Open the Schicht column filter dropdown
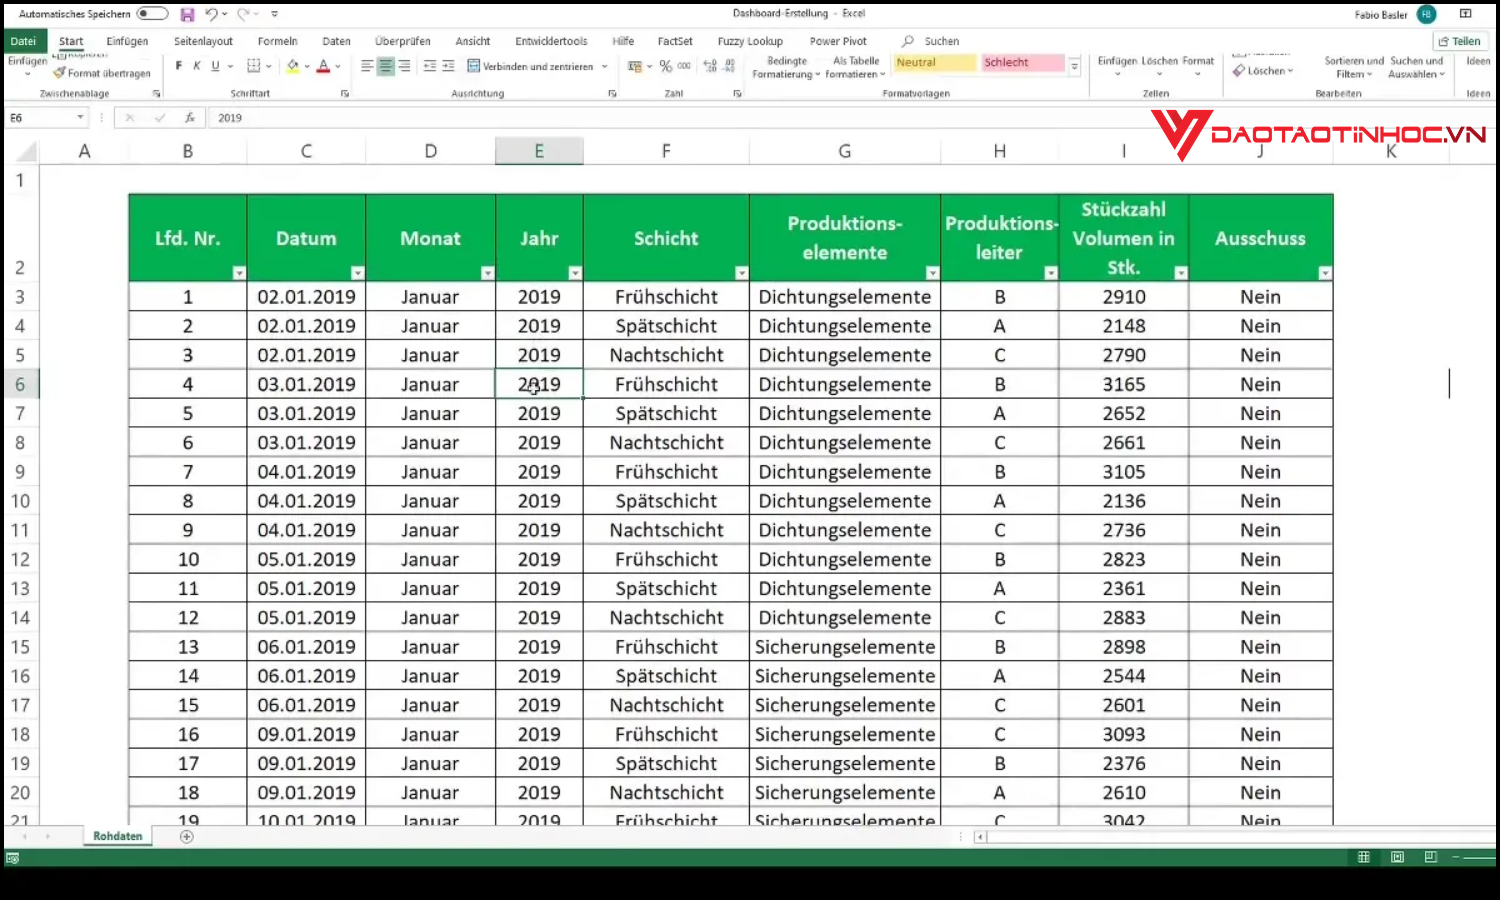Screen dimensions: 1500x900 click(741, 273)
